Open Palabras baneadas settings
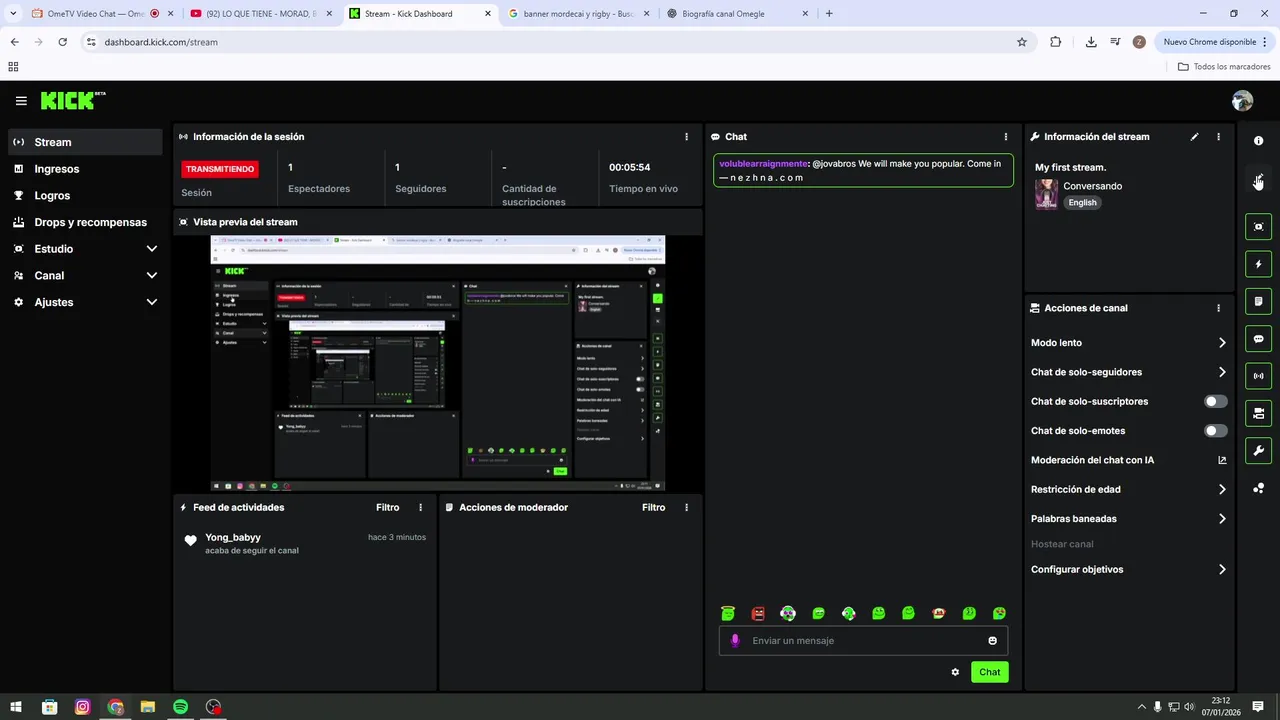 tap(1128, 519)
